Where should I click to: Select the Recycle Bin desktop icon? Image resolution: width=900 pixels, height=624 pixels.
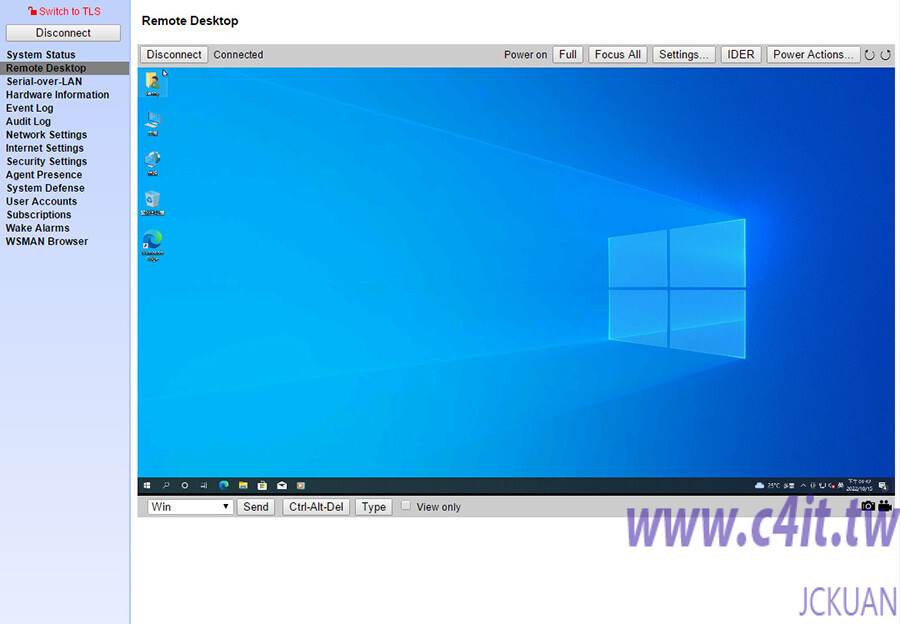pyautogui.click(x=153, y=204)
